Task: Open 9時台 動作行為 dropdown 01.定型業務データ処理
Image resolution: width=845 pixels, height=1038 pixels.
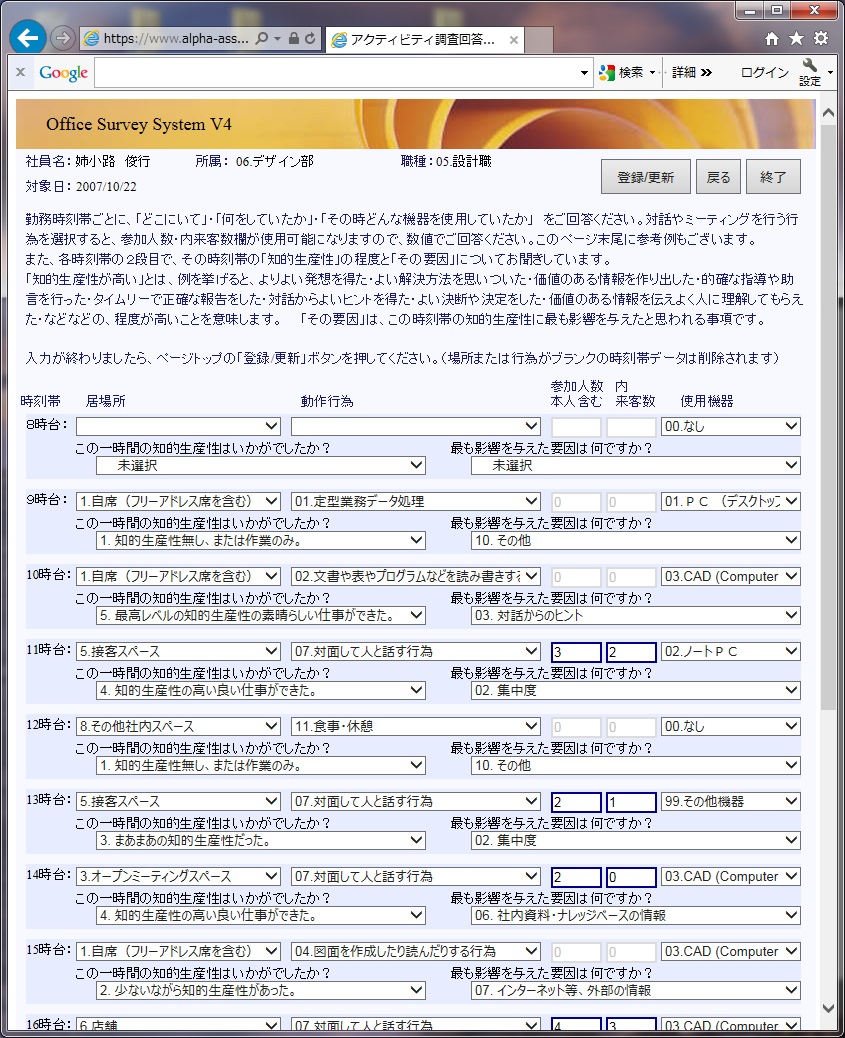Action: point(416,501)
